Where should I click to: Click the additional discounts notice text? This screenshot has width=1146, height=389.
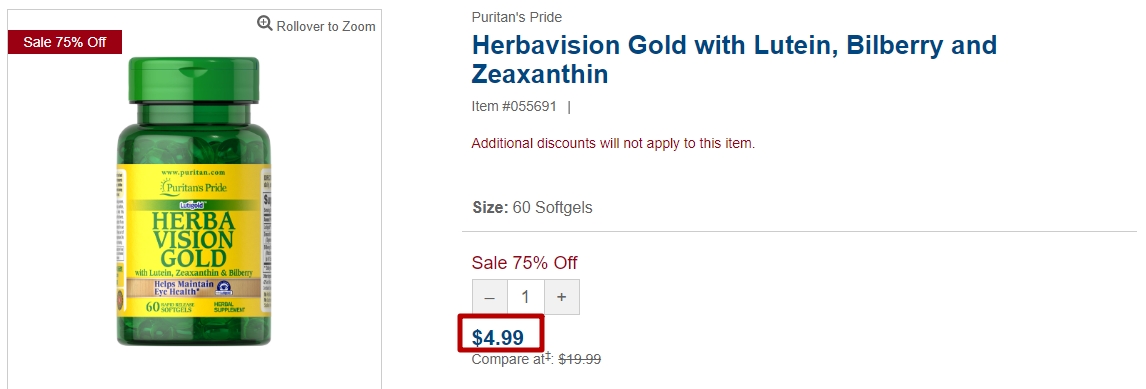[613, 143]
